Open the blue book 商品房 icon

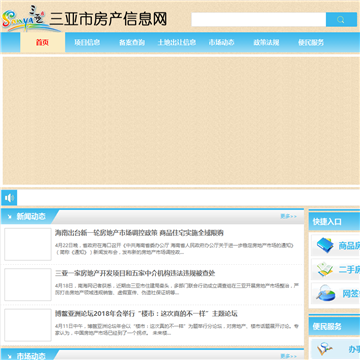coord(325,245)
